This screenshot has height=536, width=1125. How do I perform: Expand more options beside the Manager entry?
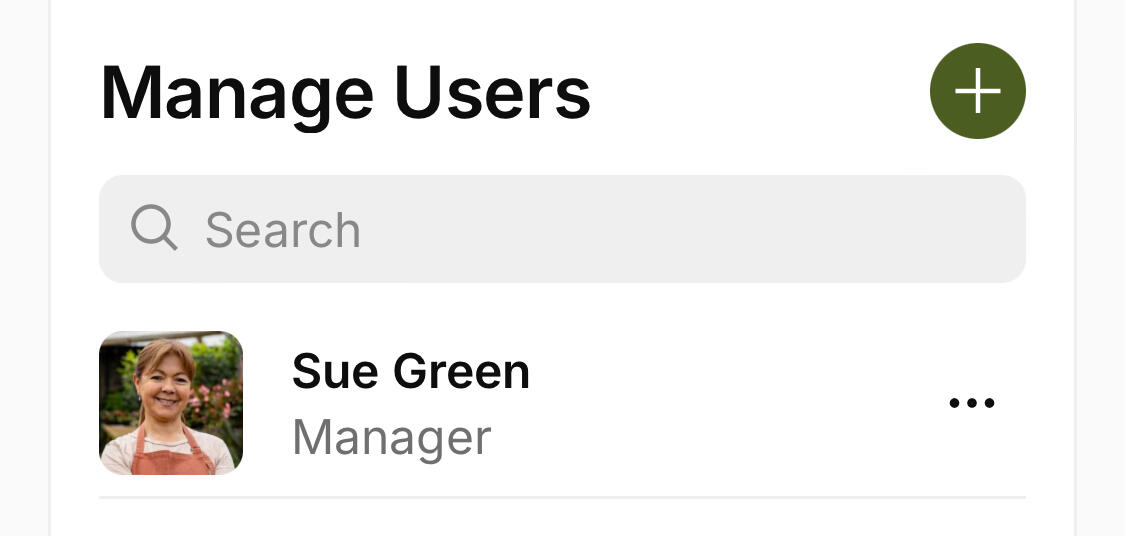[971, 403]
